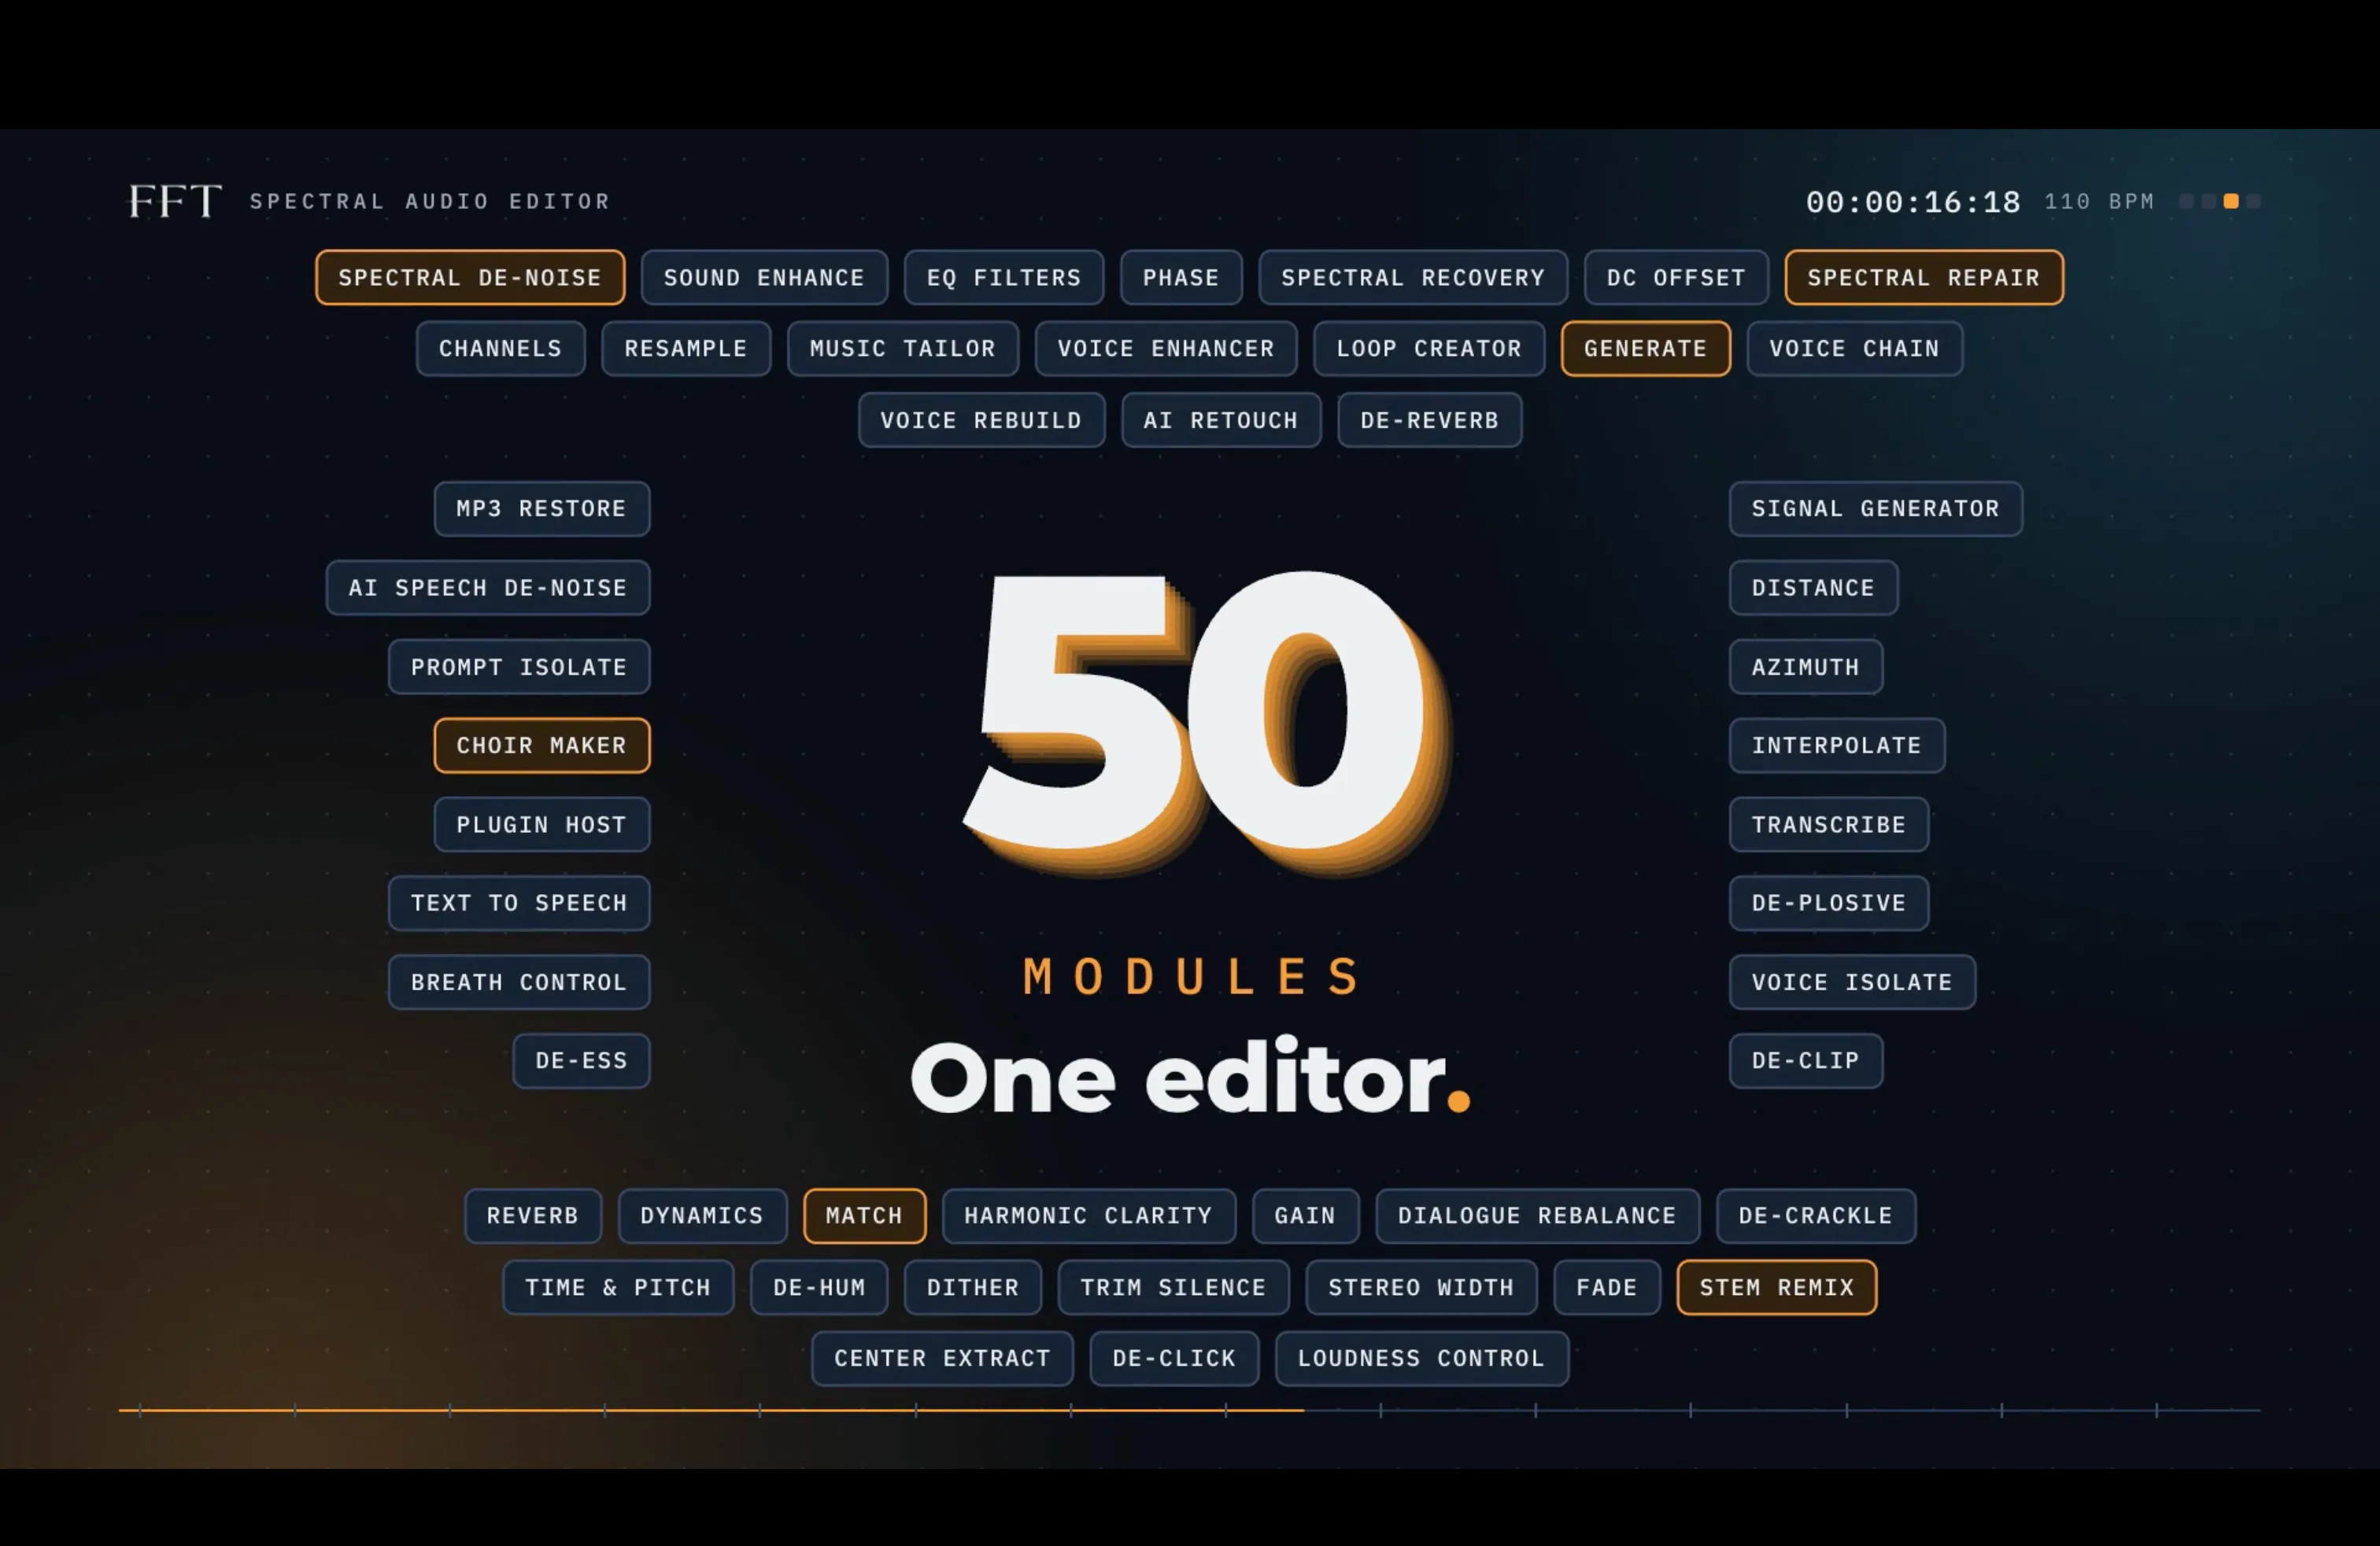Click the FFT logo

175,201
